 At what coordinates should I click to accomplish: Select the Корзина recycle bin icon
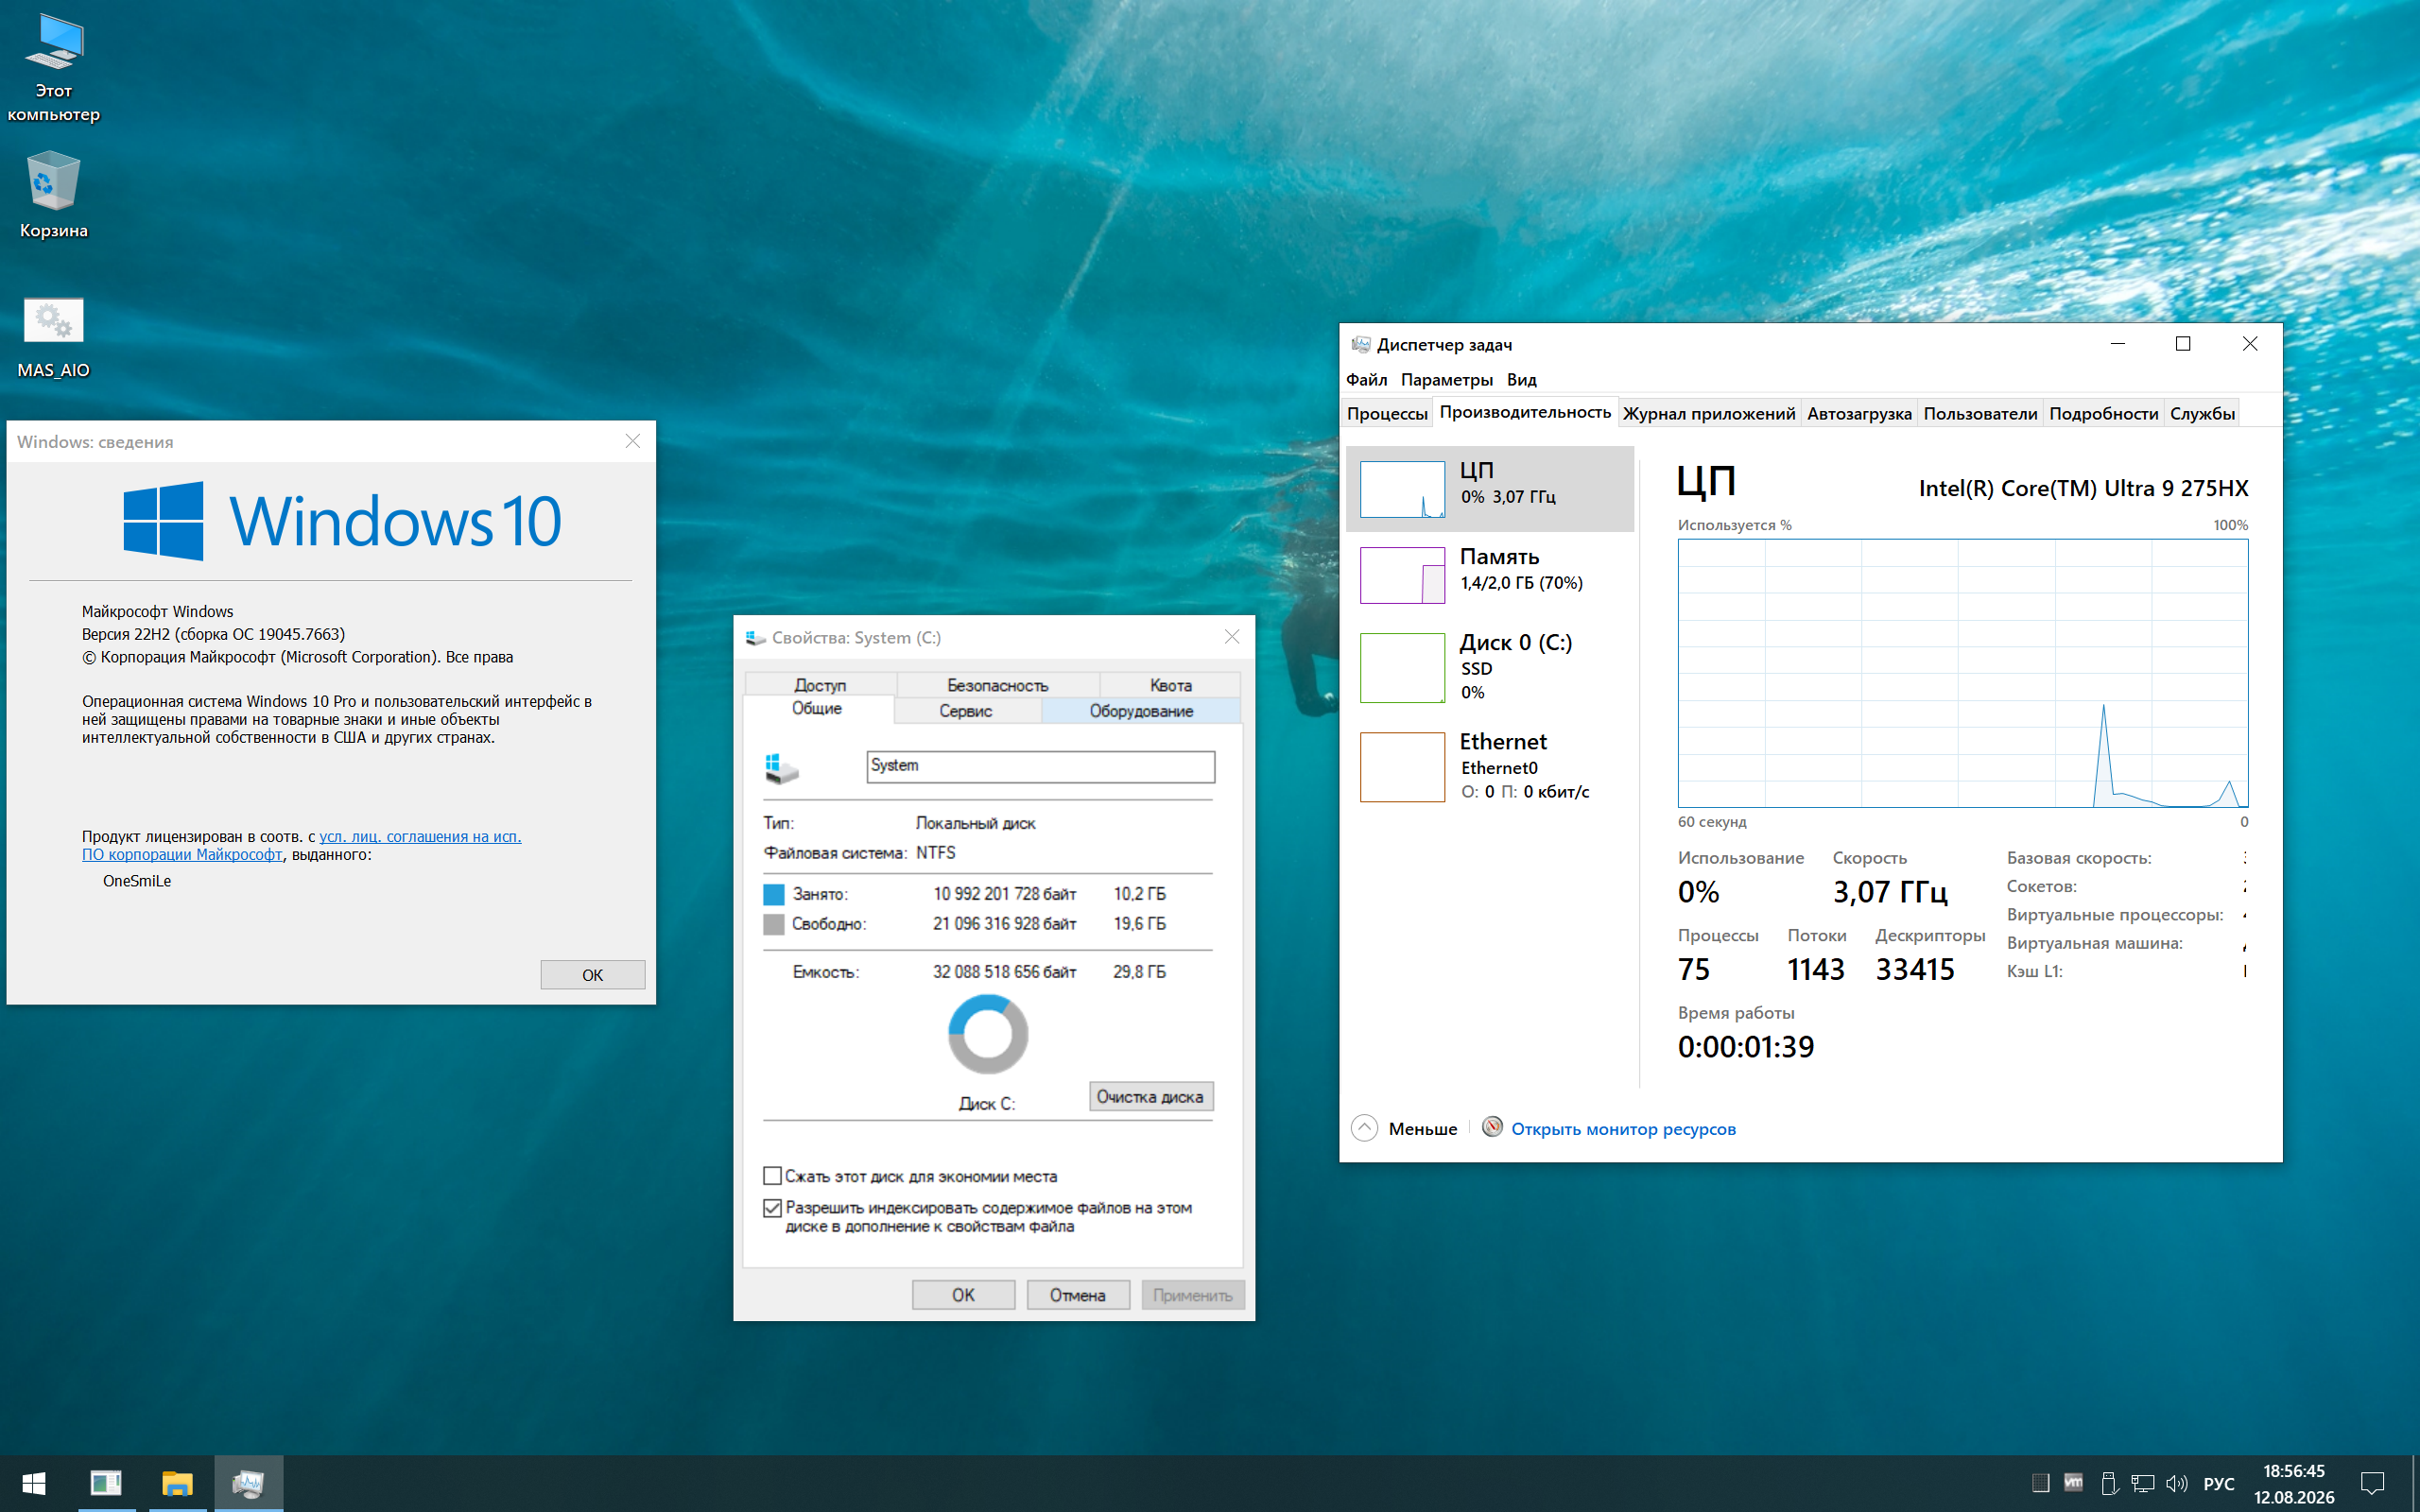tap(54, 195)
